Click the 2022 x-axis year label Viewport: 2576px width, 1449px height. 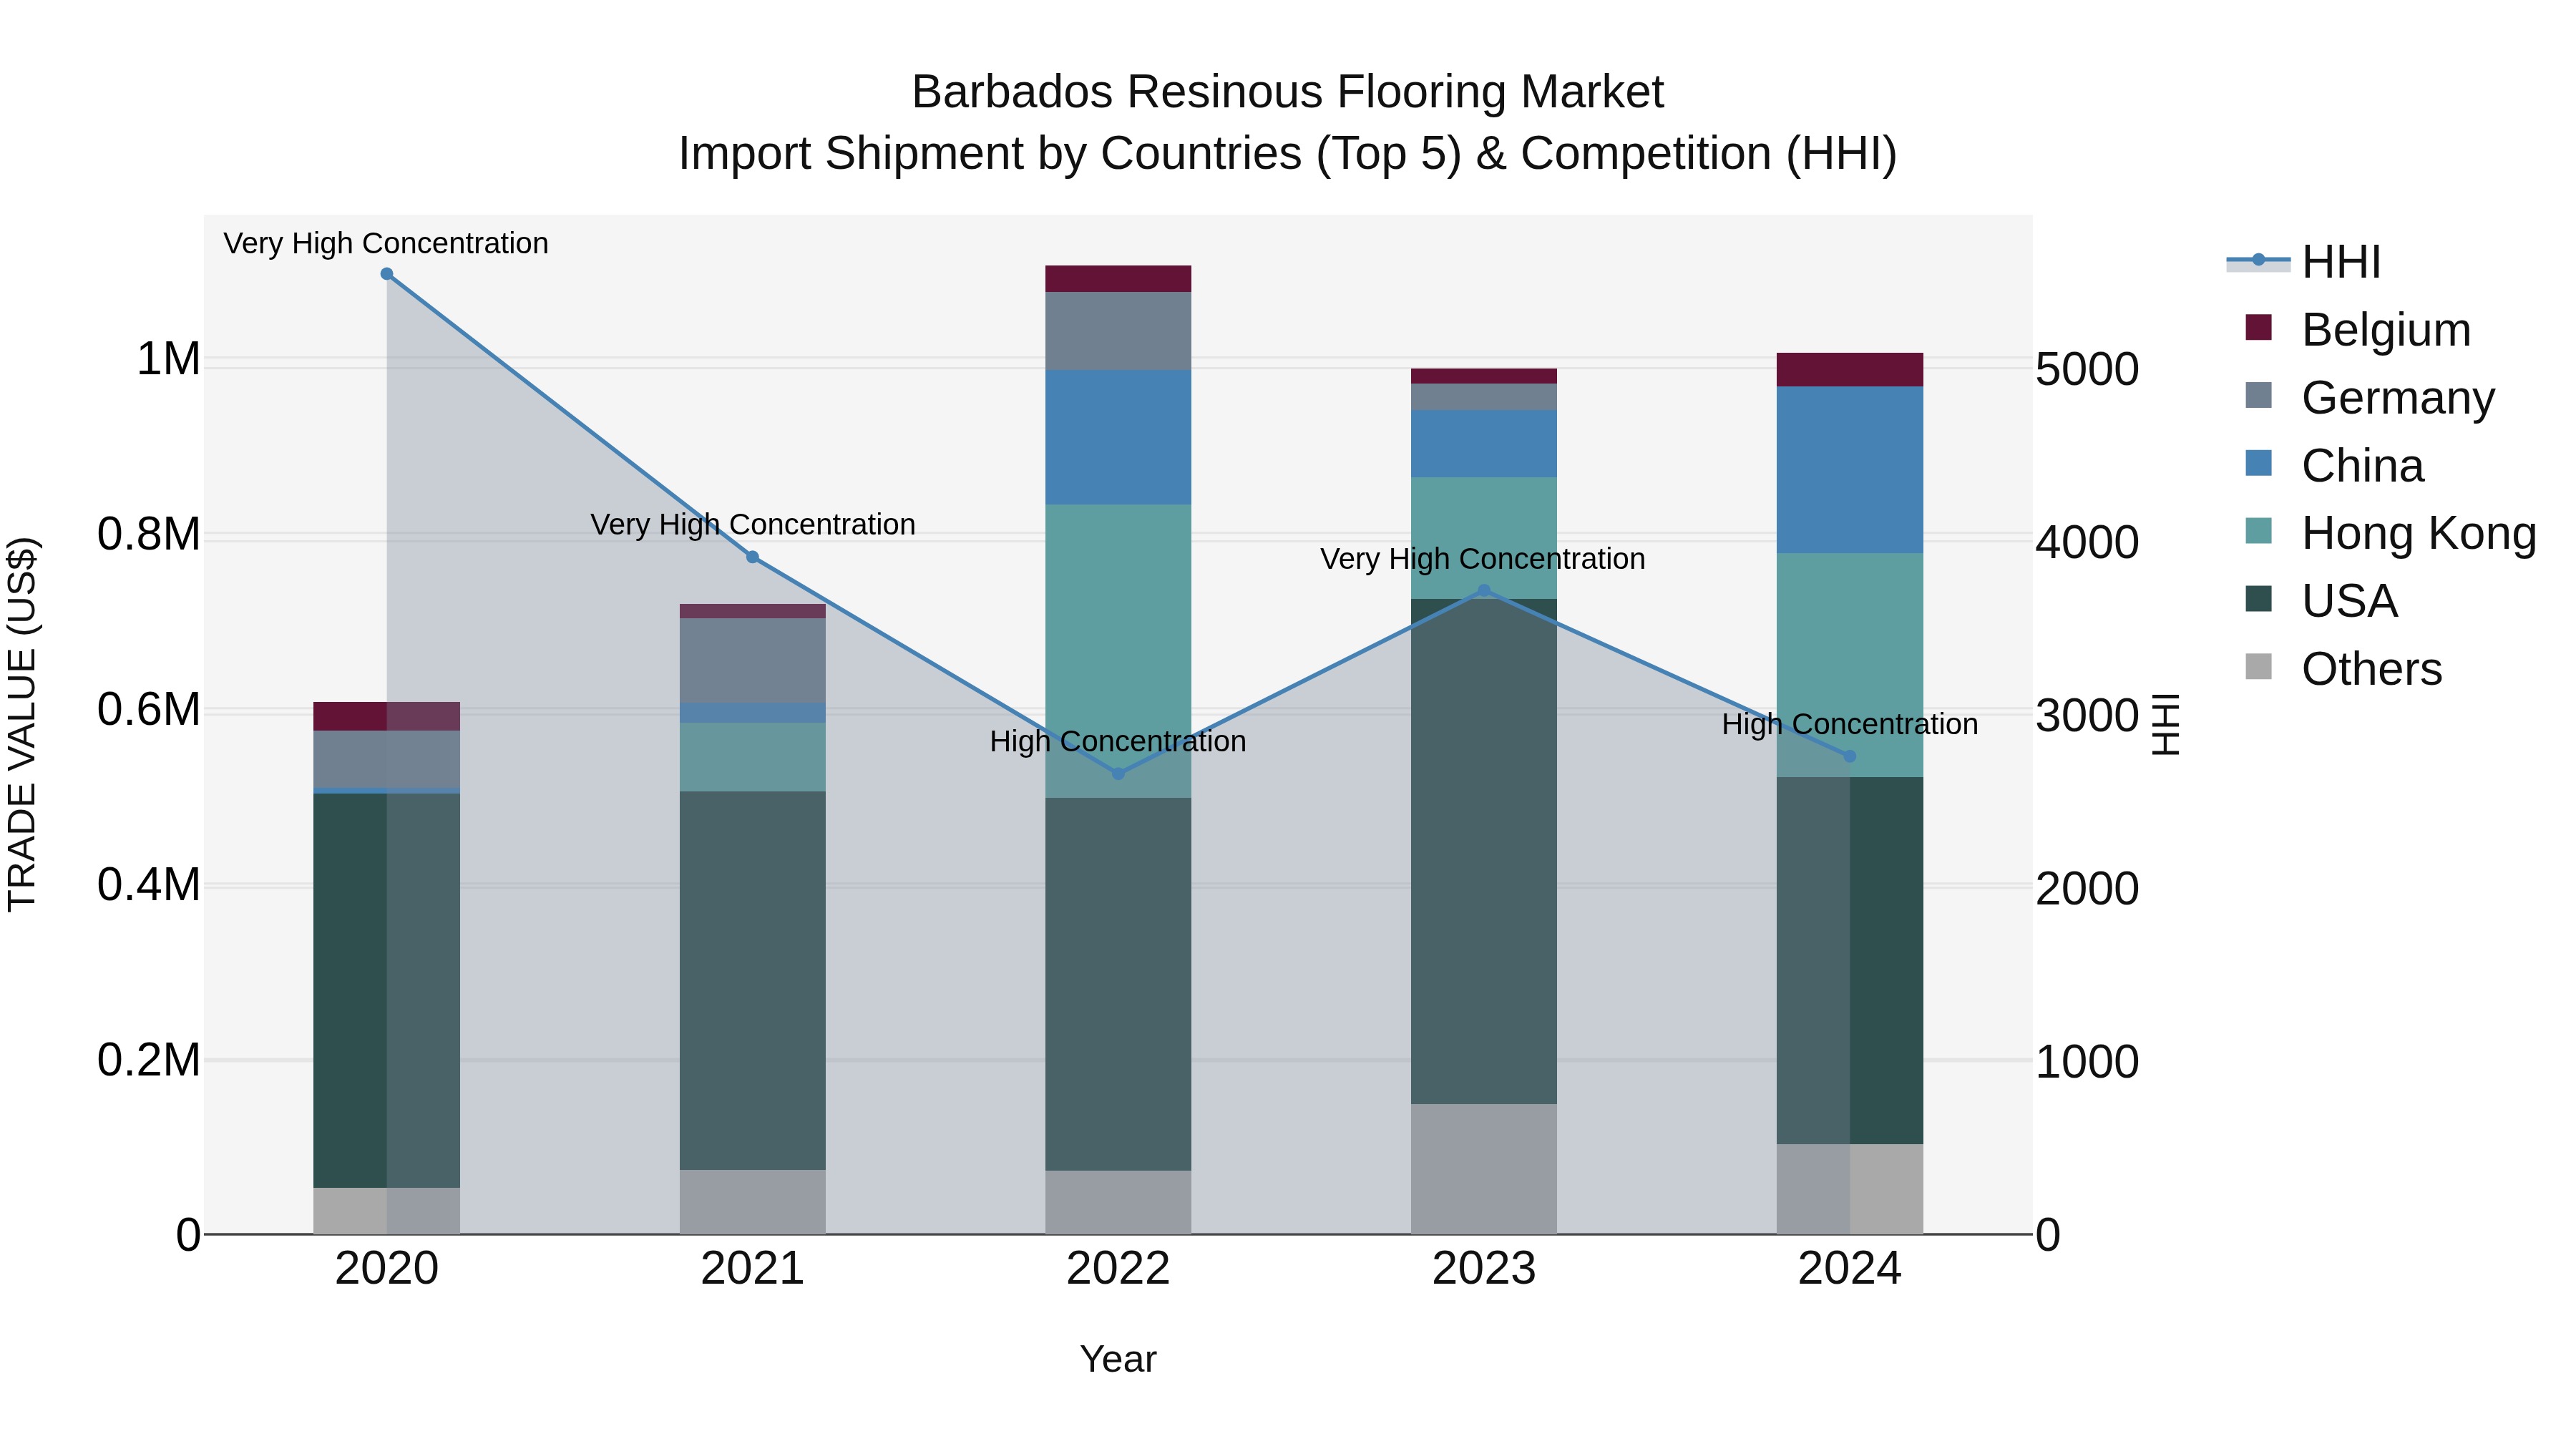tap(1118, 1269)
